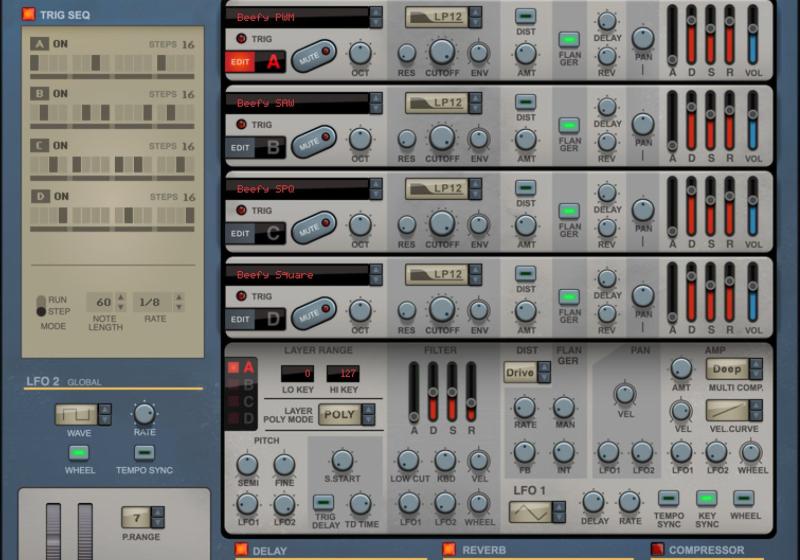Viewport: 800px width, 560px height.
Task: Toggle sequencer row C ON button
Action: pos(60,145)
